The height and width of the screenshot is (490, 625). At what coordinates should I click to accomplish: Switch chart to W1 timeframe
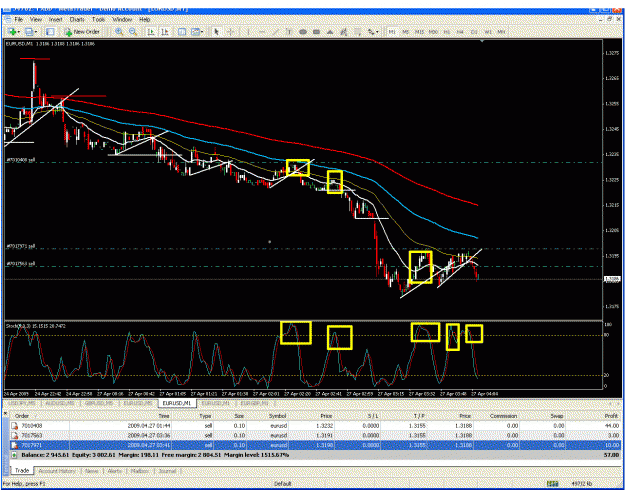click(488, 31)
